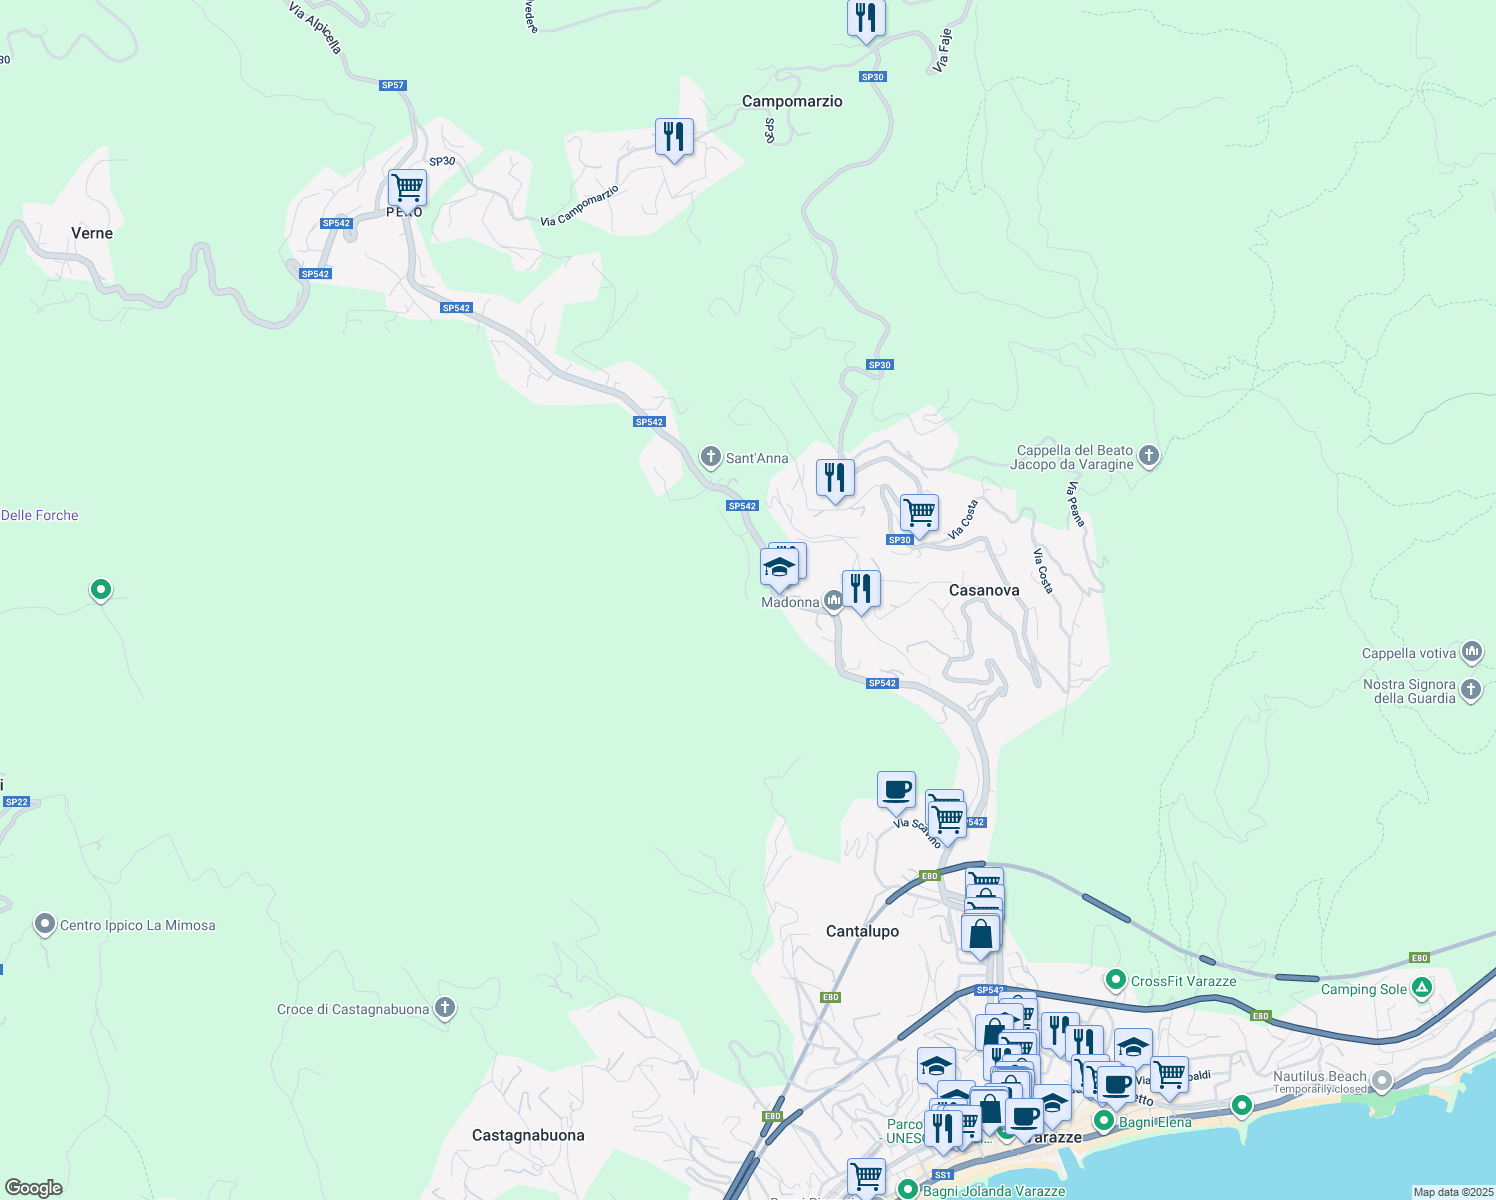1496x1200 pixels.
Task: Click the school marker near Madonna
Action: click(x=782, y=566)
